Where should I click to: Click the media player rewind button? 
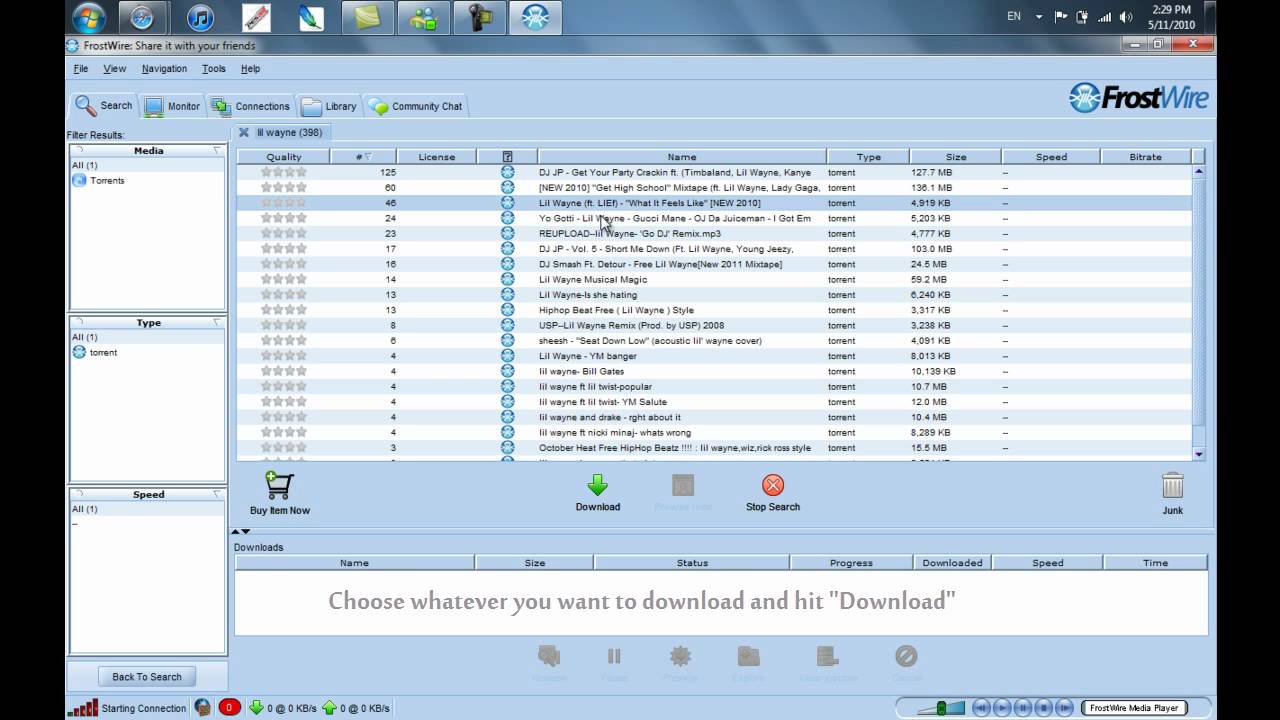pos(981,708)
